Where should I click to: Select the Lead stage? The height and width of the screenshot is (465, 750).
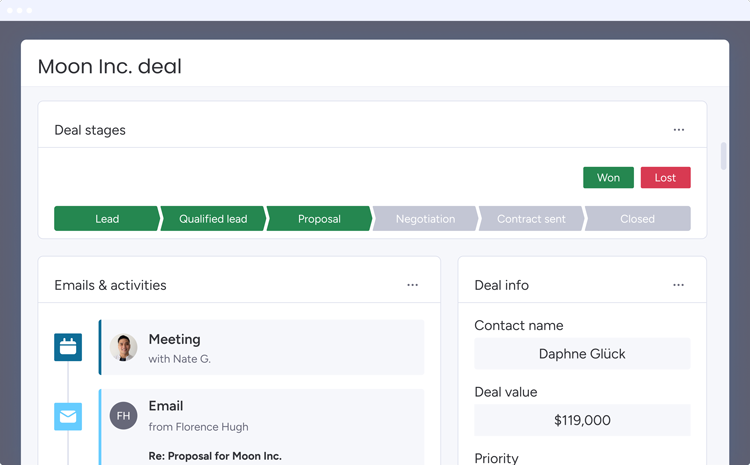[107, 219]
